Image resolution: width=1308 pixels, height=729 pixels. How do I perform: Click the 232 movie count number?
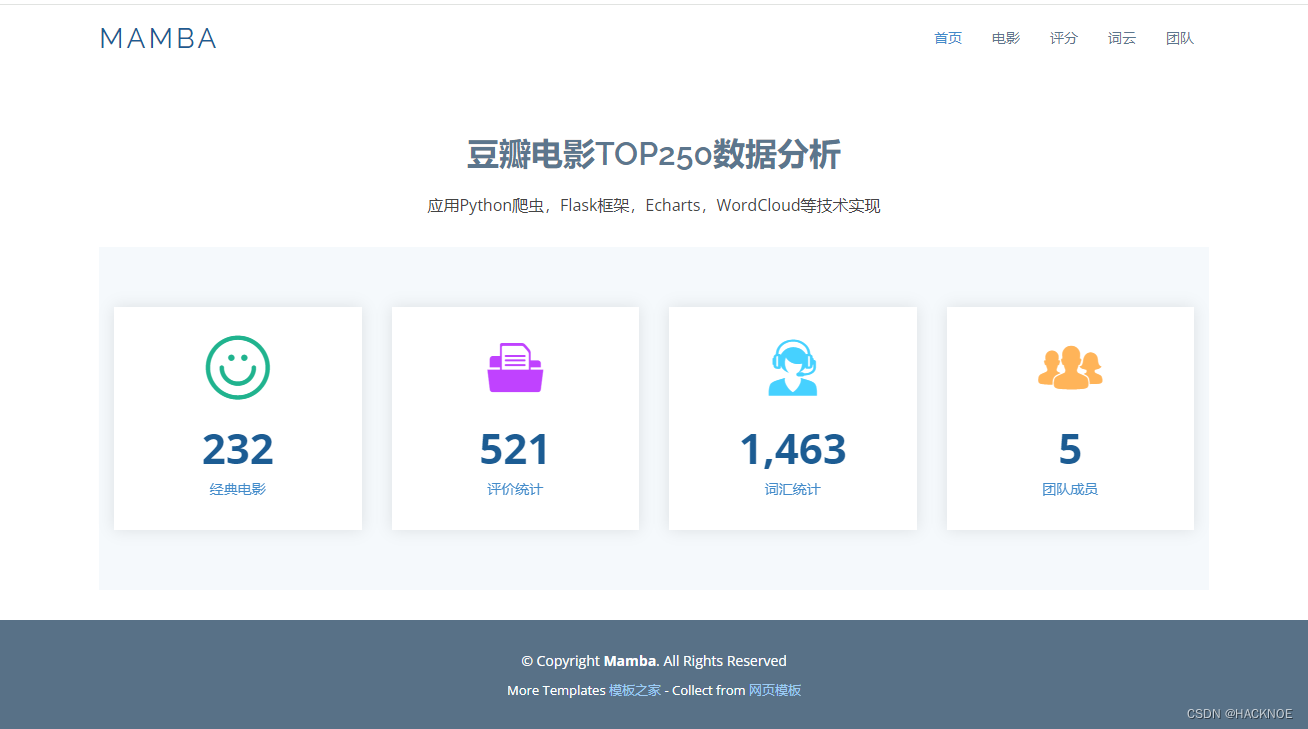coord(238,449)
